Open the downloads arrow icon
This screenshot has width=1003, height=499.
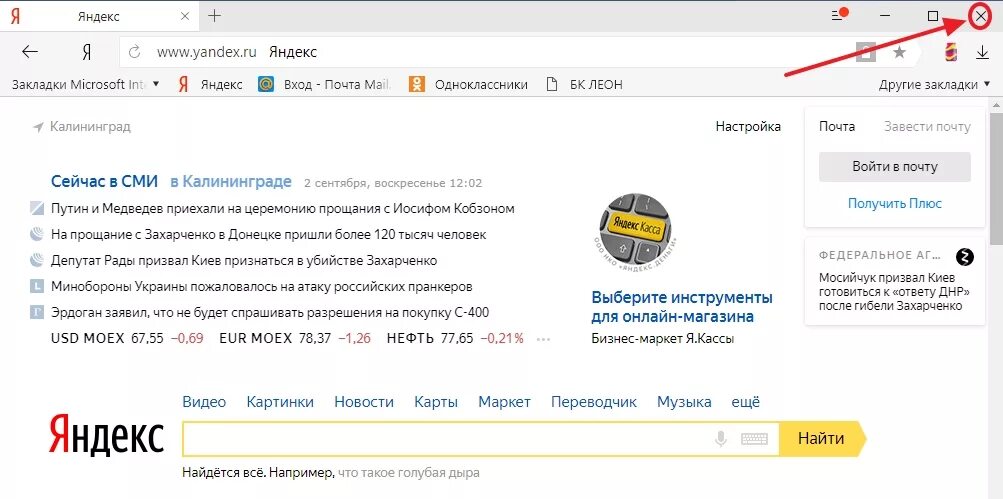click(983, 52)
